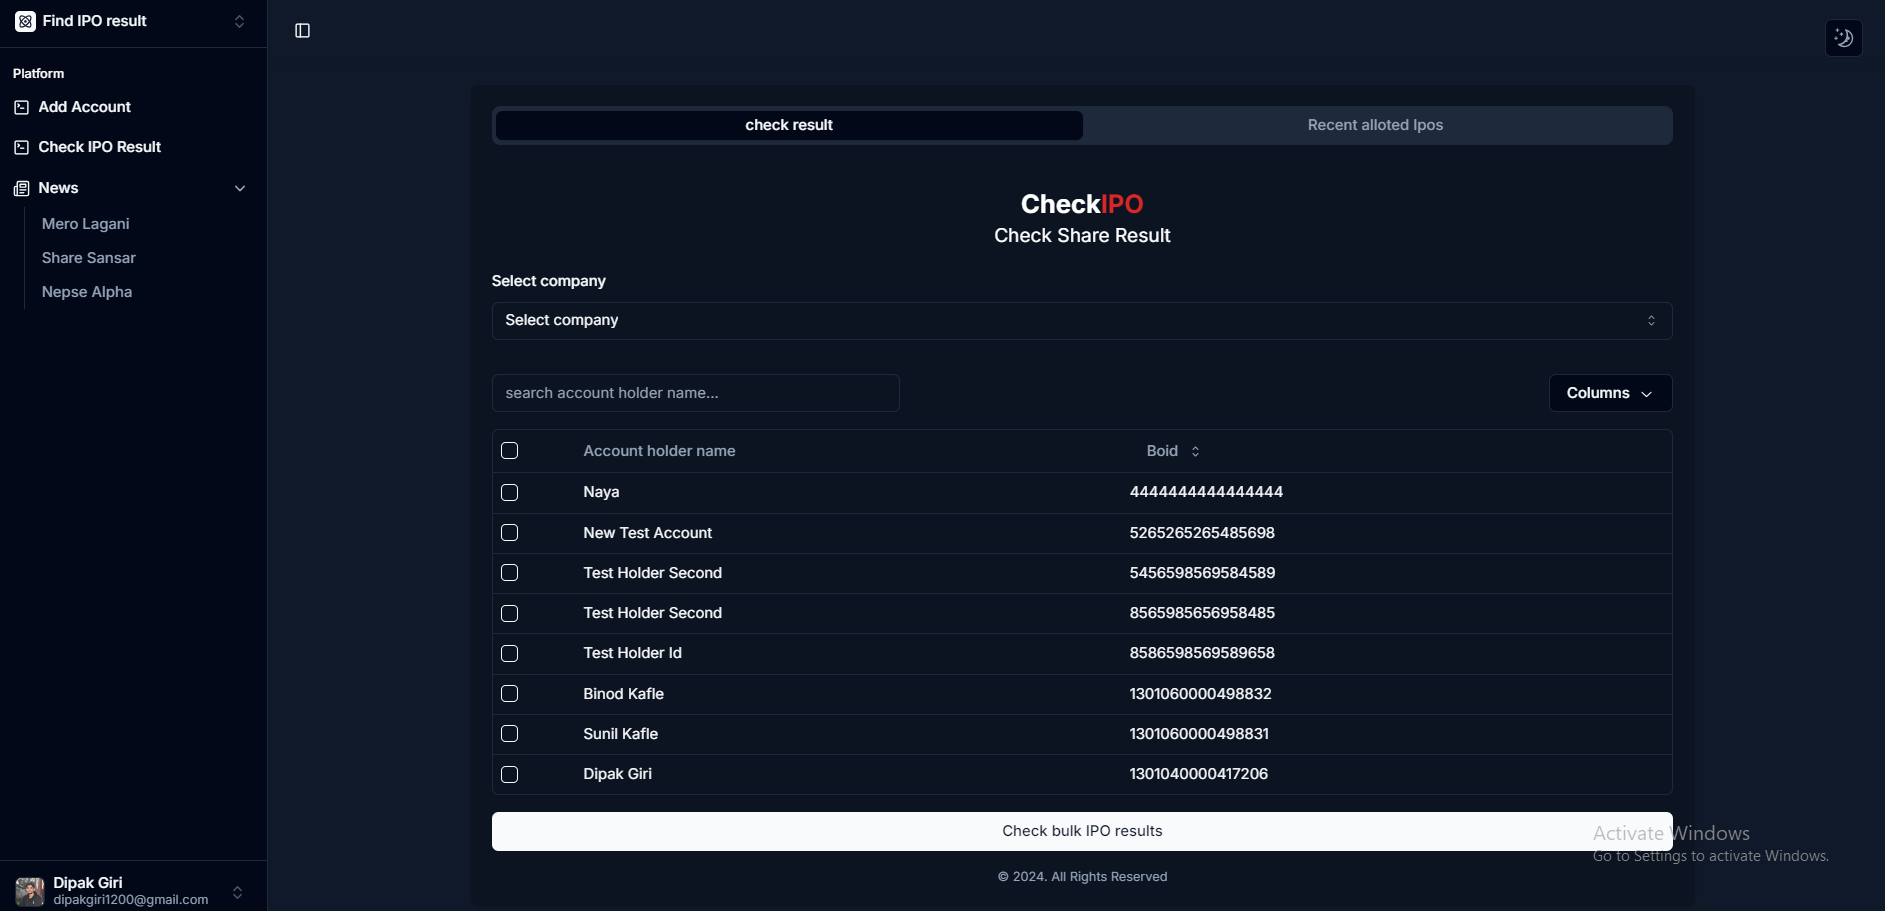The height and width of the screenshot is (911, 1885).
Task: Select all accounts with header checkbox
Action: coord(509,451)
